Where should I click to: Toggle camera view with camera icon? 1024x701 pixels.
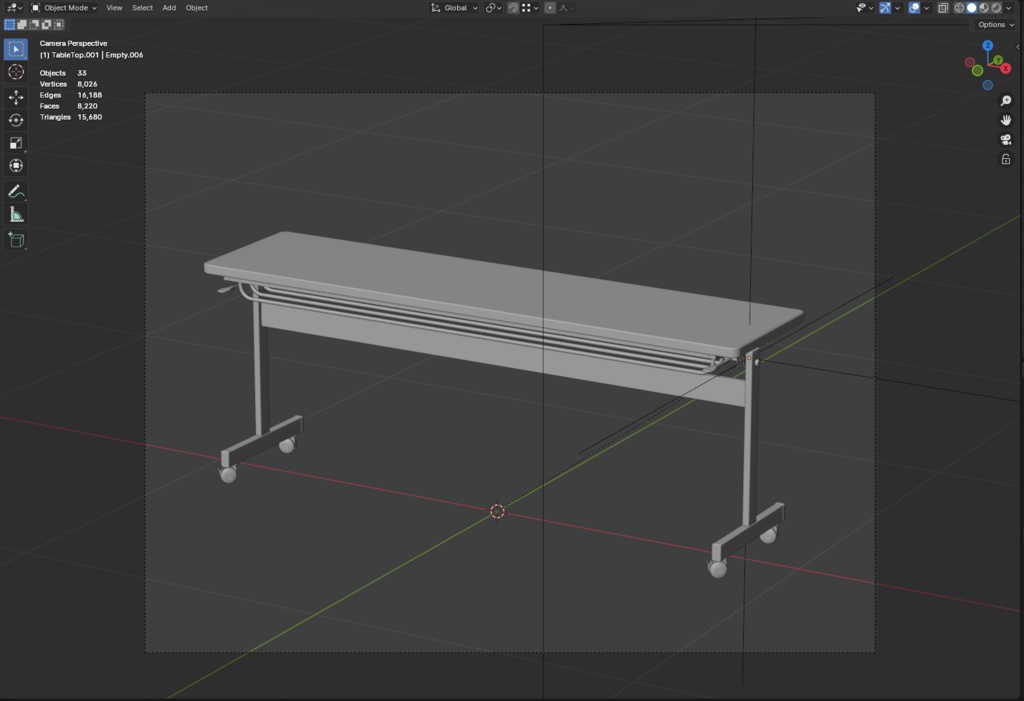(x=1006, y=140)
